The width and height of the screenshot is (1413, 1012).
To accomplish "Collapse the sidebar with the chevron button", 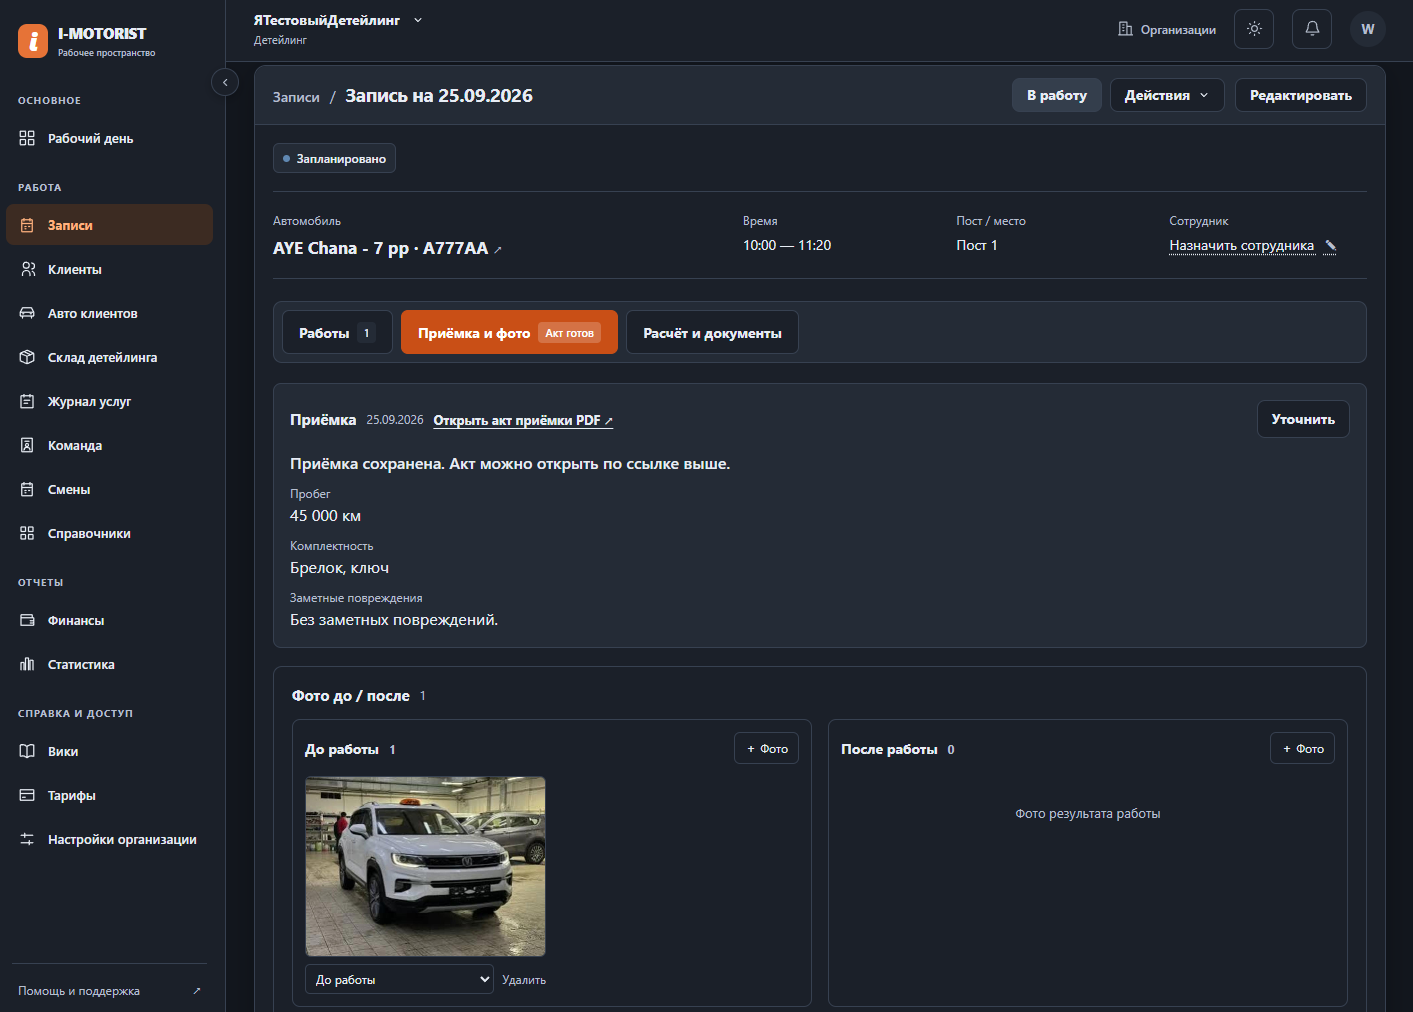I will pos(225,82).
